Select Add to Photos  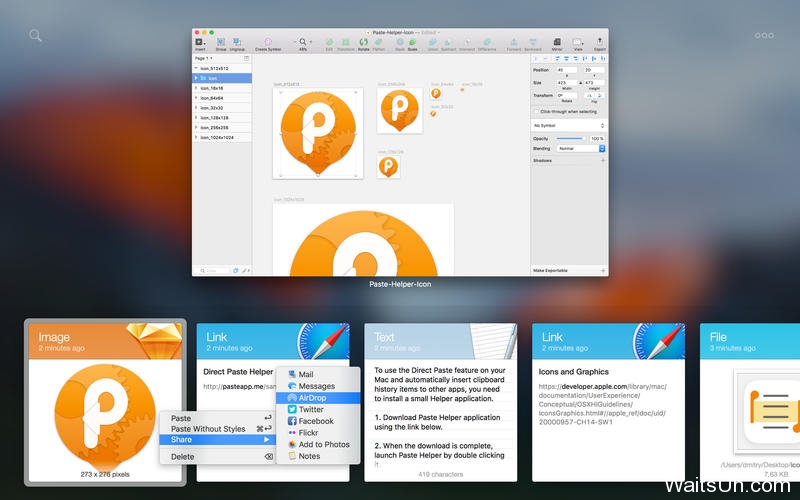318,444
